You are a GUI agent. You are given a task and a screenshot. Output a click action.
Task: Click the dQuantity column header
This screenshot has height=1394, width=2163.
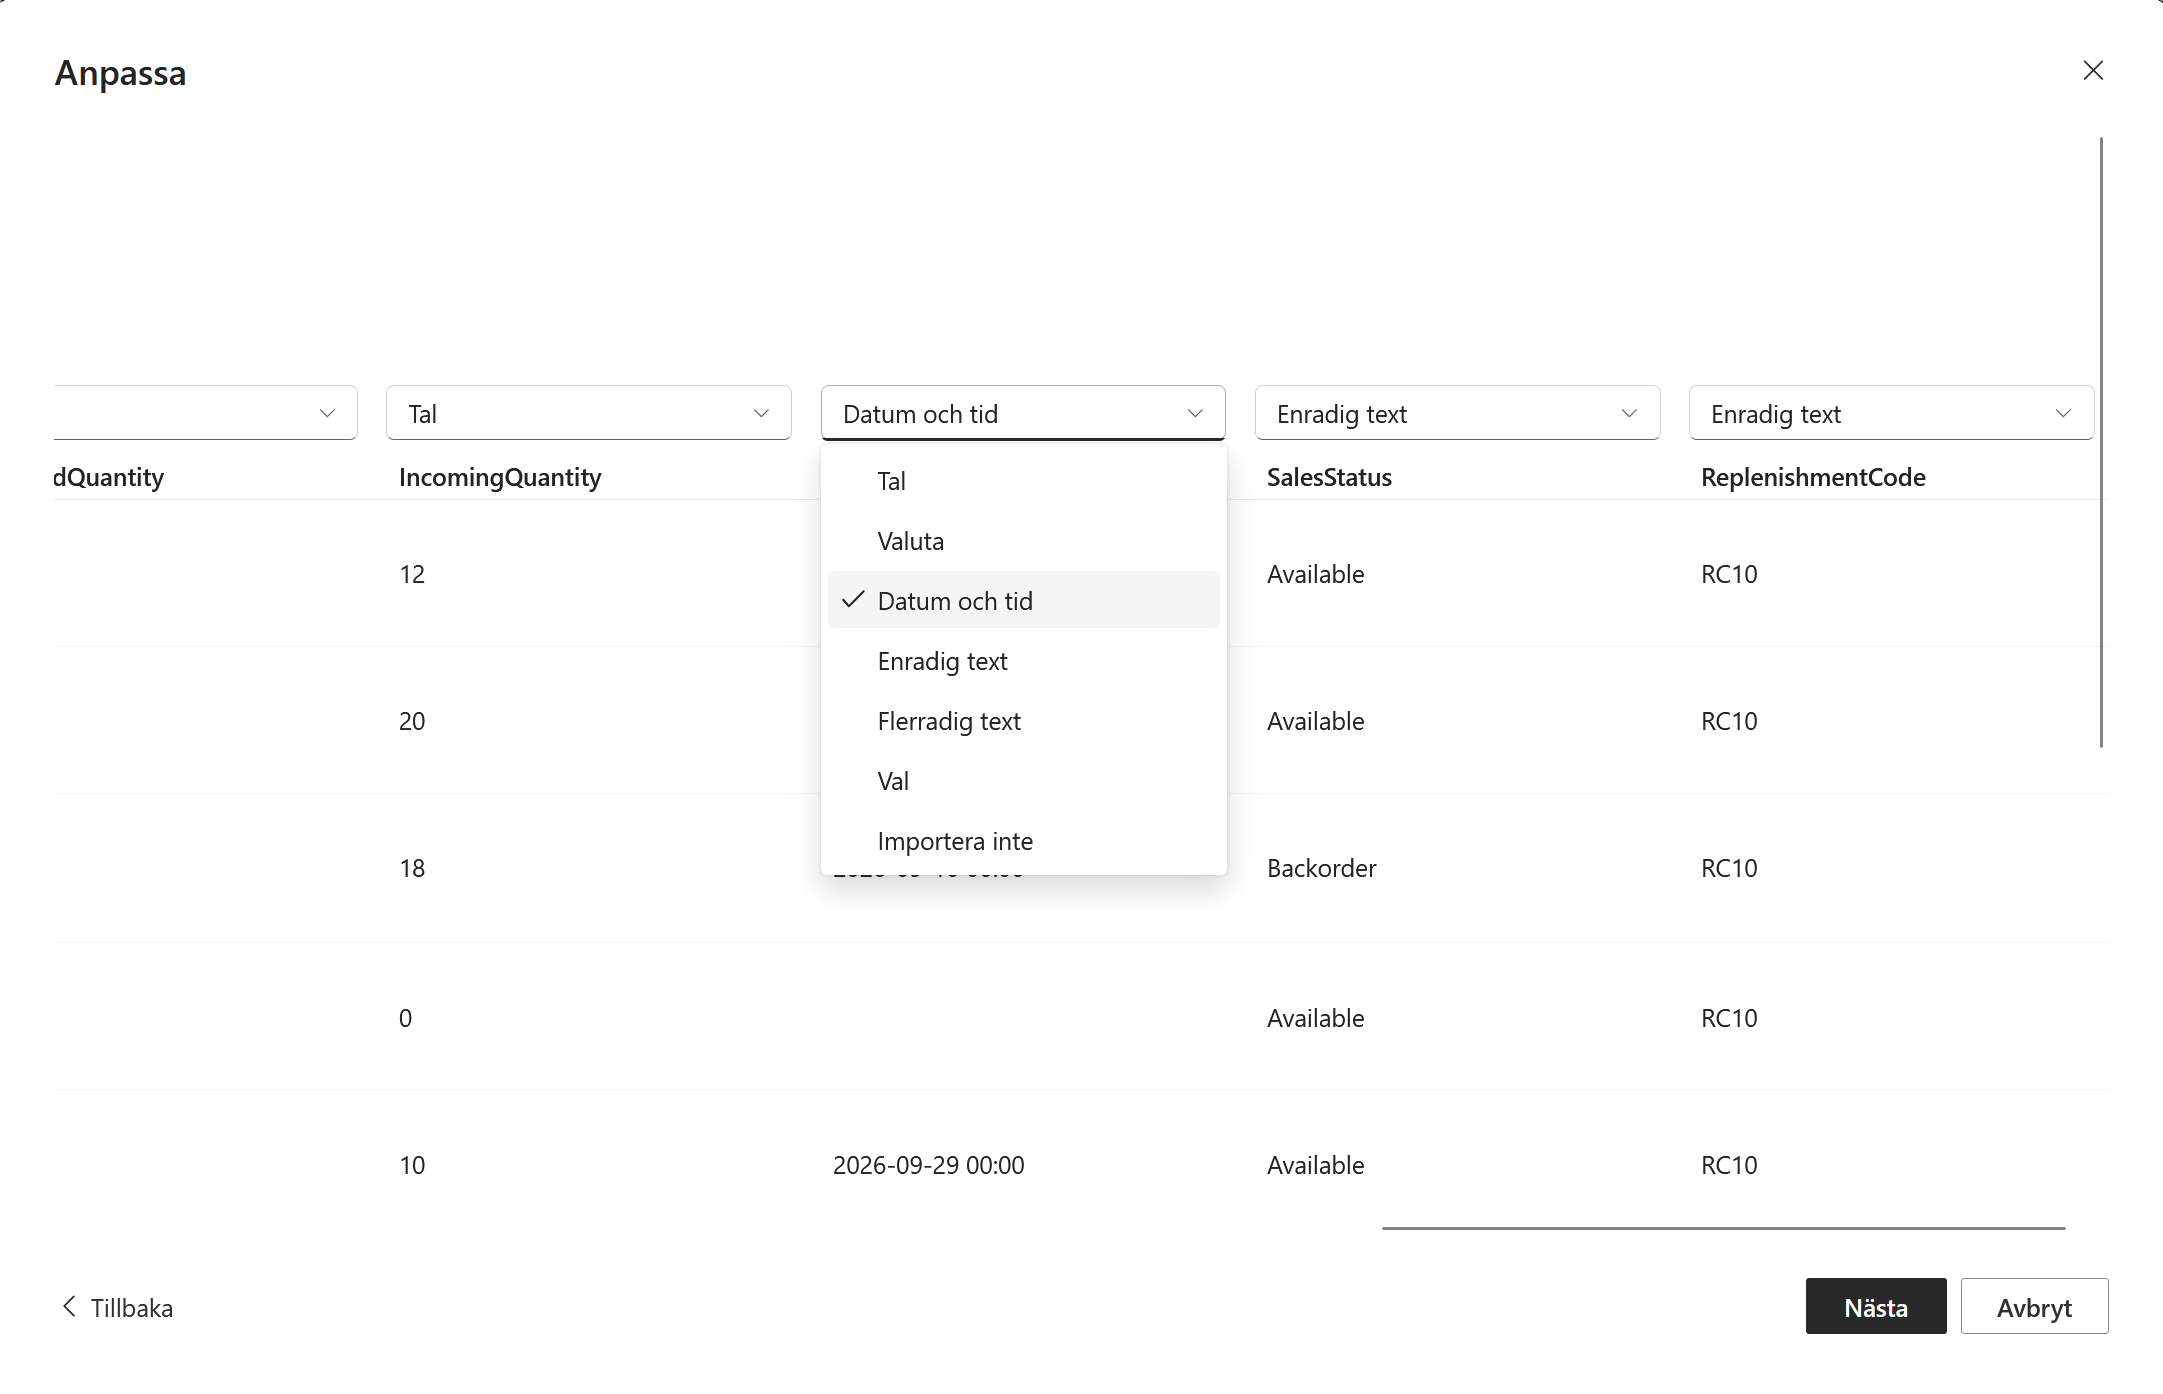click(x=109, y=477)
